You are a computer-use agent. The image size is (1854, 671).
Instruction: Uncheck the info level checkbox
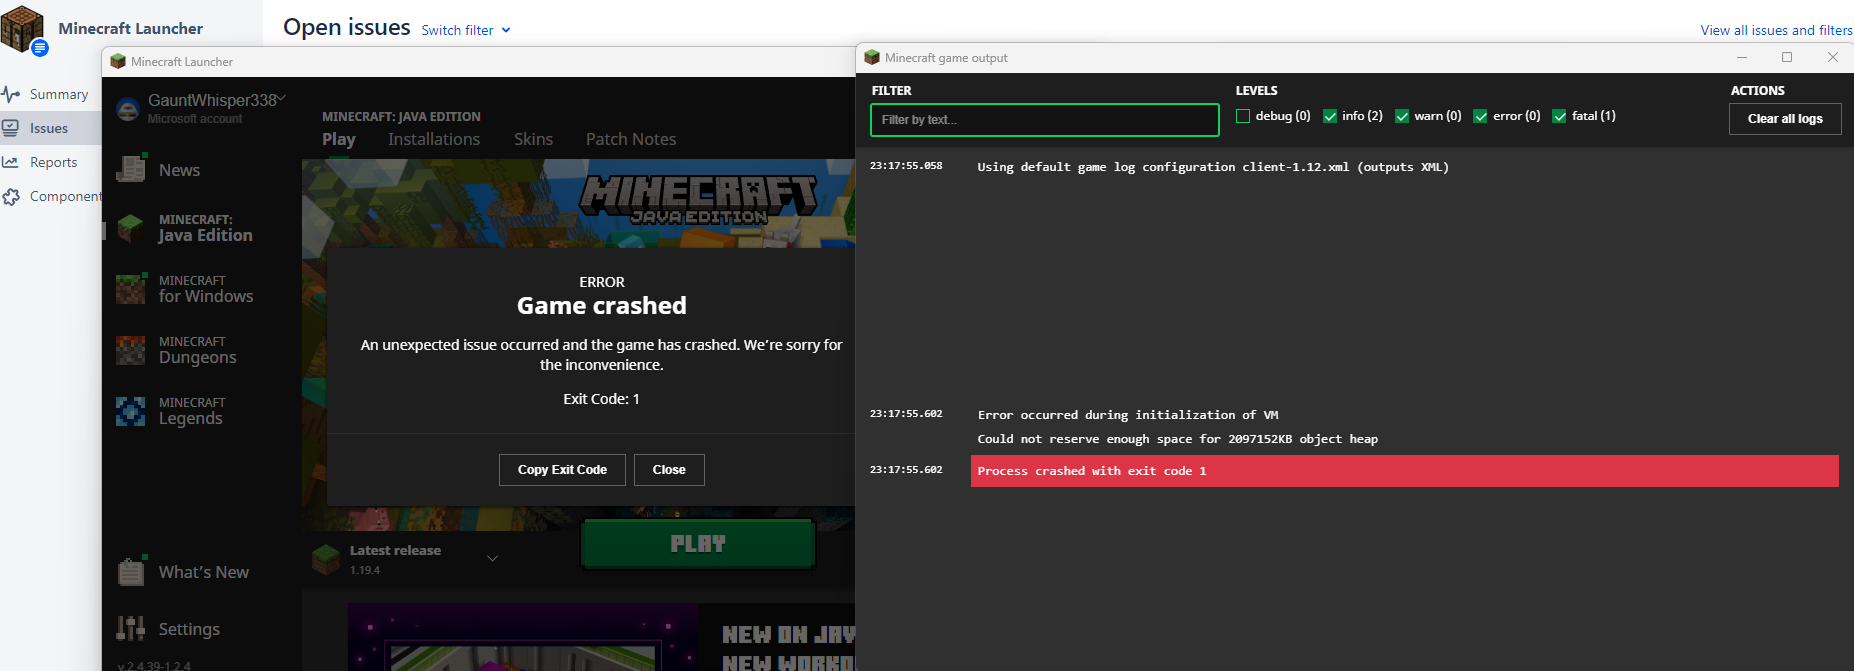click(1330, 116)
